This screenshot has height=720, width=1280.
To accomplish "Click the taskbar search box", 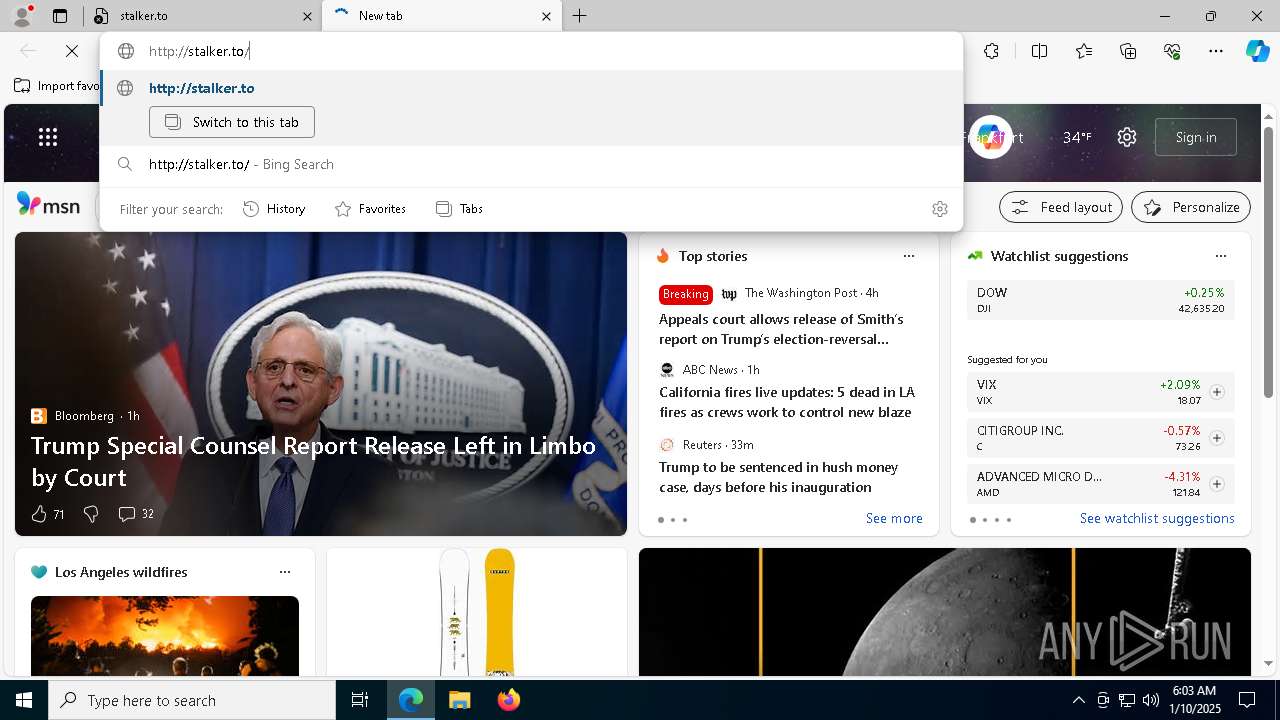I will pos(192,700).
